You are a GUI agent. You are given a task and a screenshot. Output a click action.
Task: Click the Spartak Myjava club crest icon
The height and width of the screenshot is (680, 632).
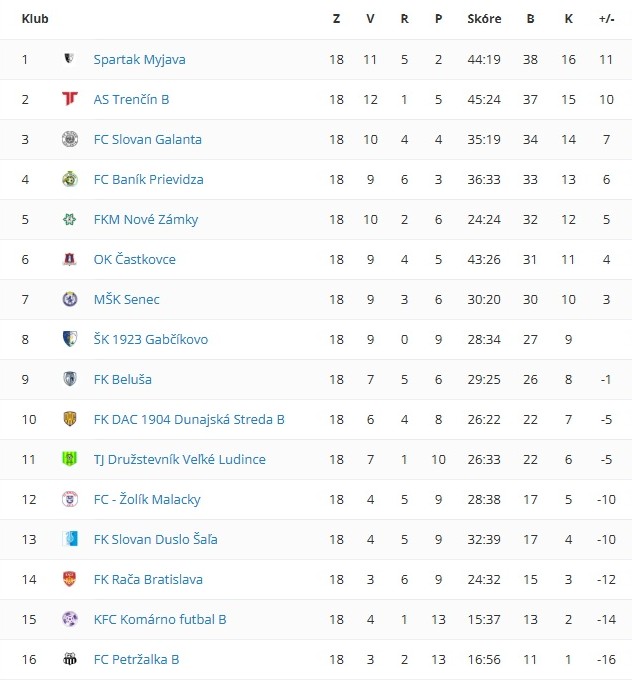69,59
